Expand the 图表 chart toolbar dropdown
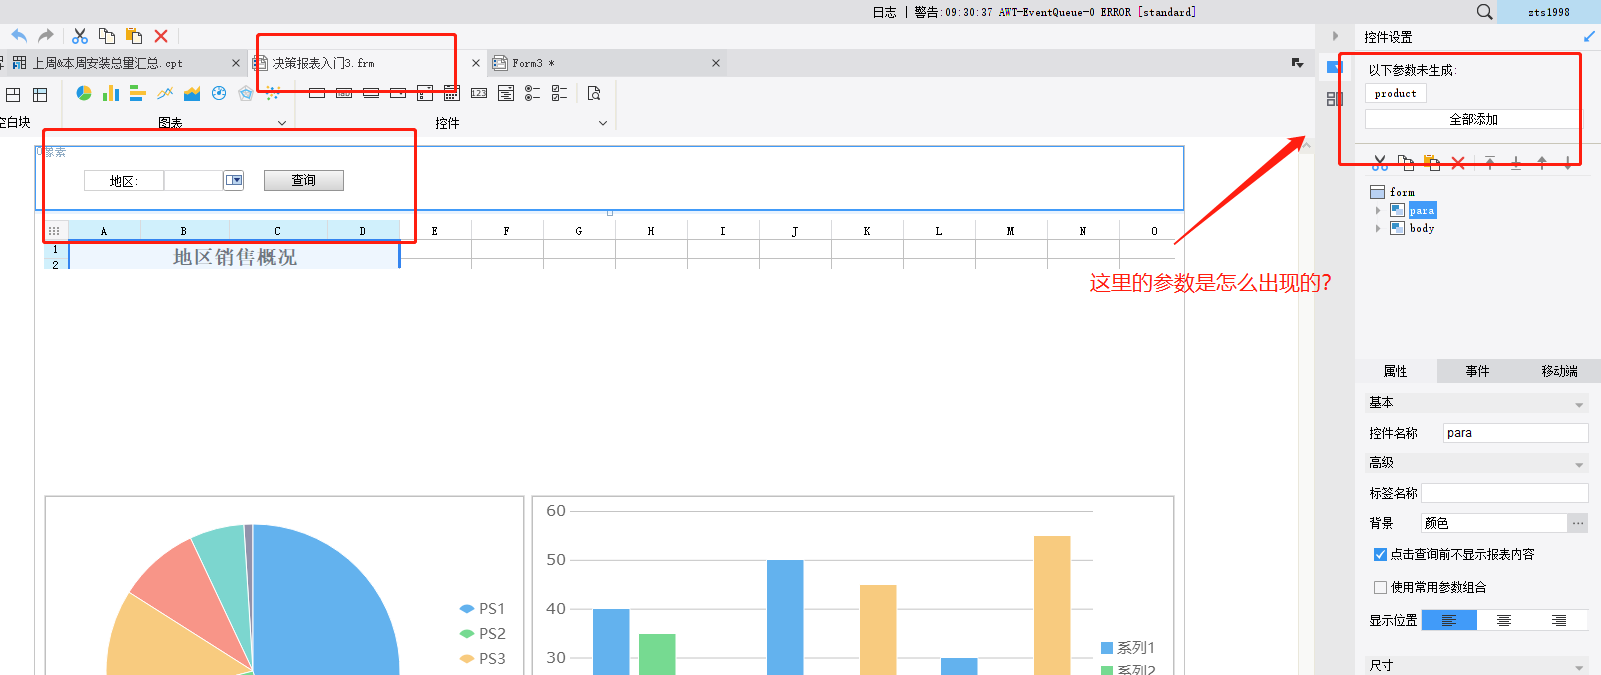The width and height of the screenshot is (1601, 675). [x=282, y=123]
